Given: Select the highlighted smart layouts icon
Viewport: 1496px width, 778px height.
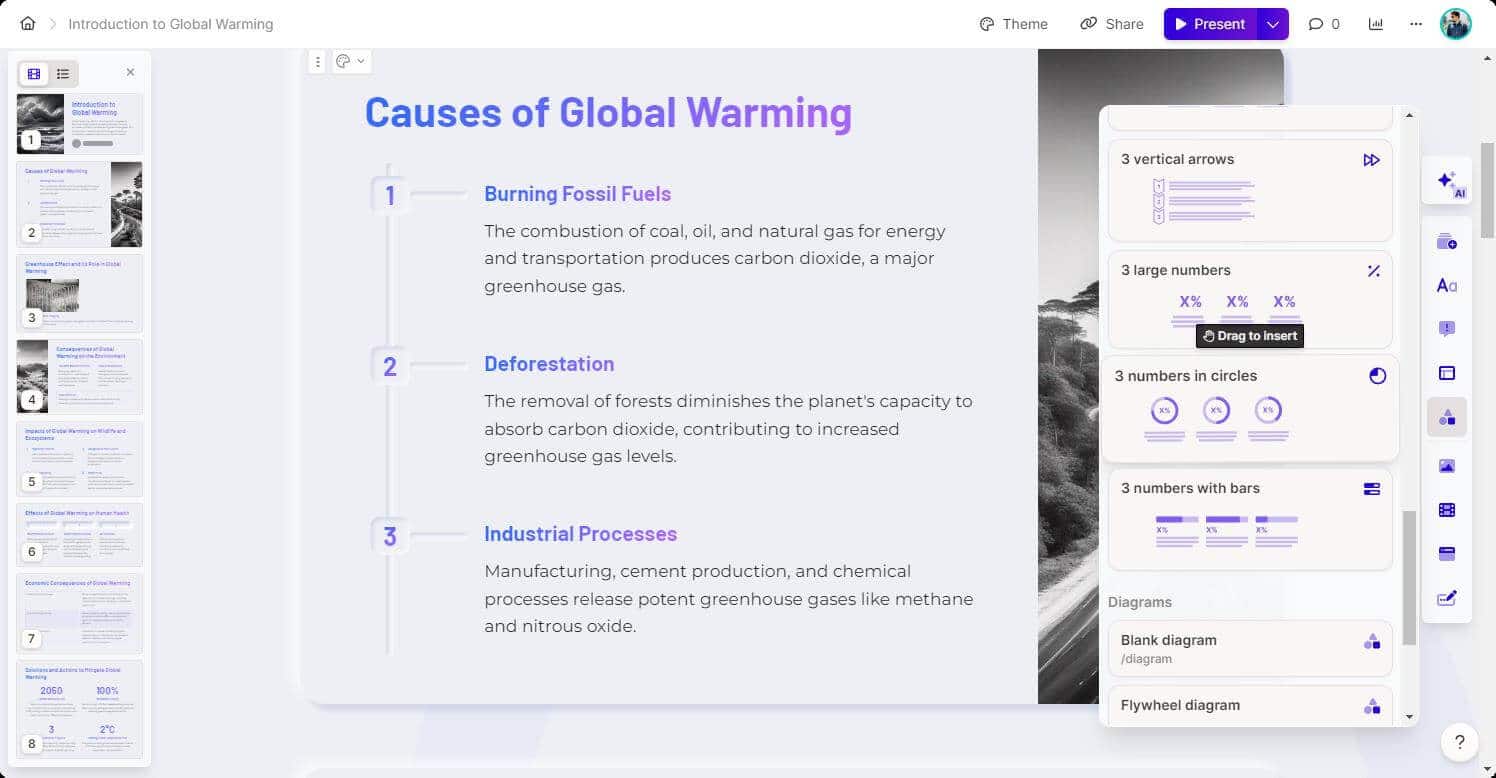Looking at the screenshot, I should click(1447, 417).
